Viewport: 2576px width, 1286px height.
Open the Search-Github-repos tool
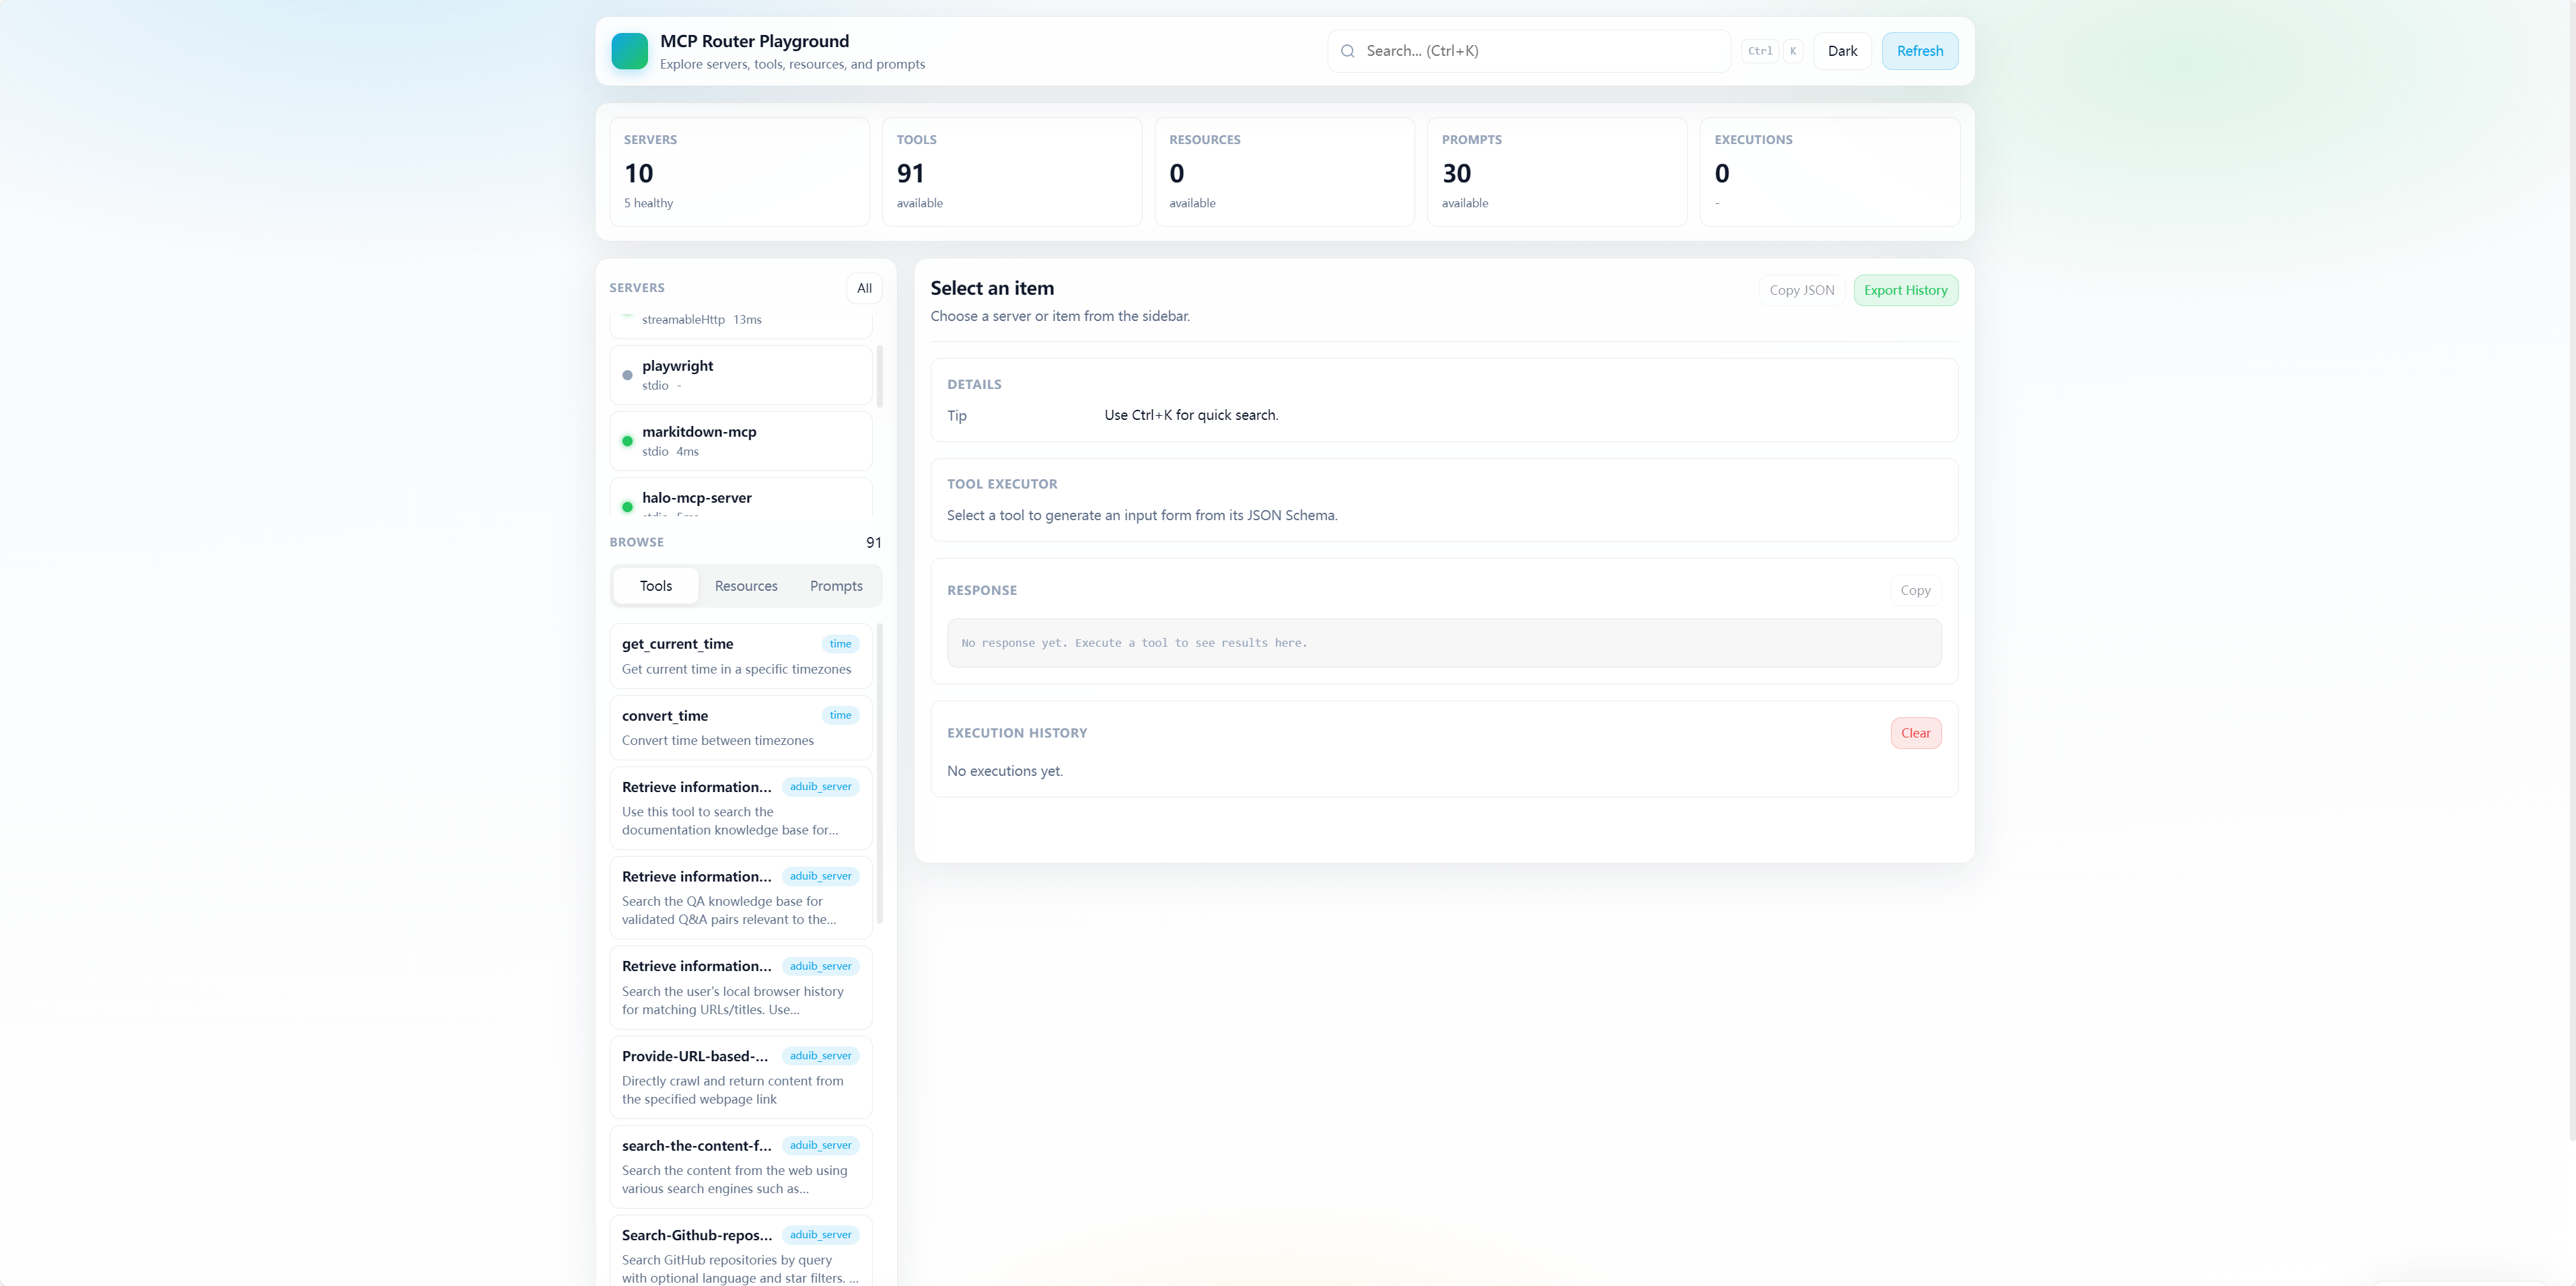pyautogui.click(x=741, y=1251)
